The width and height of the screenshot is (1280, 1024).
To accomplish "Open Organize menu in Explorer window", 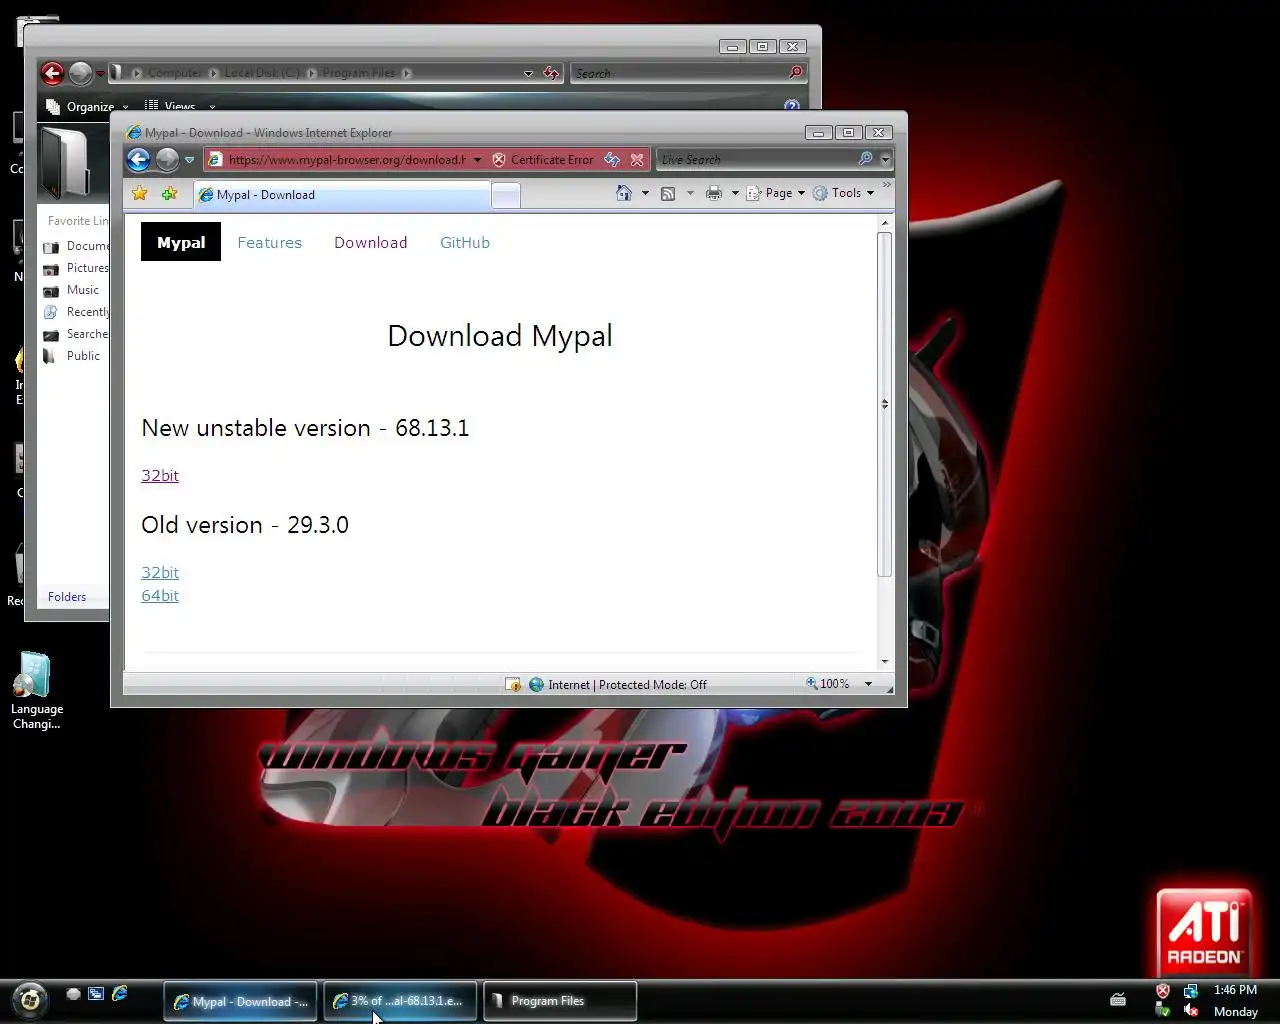I will (87, 107).
